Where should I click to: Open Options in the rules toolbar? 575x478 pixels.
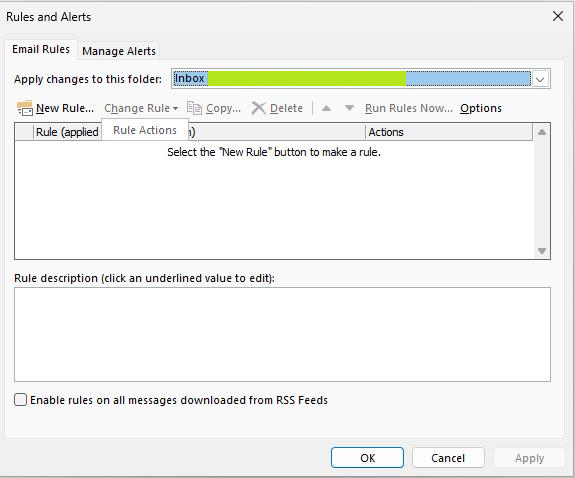click(x=481, y=108)
